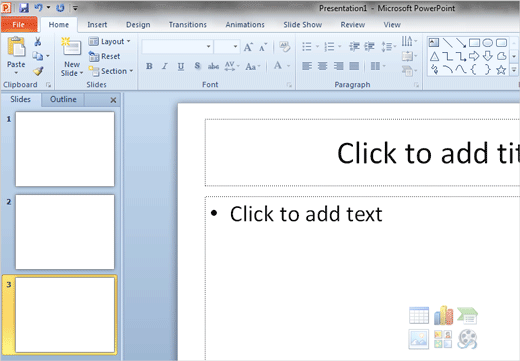Toggle Underline formatting

coord(181,67)
